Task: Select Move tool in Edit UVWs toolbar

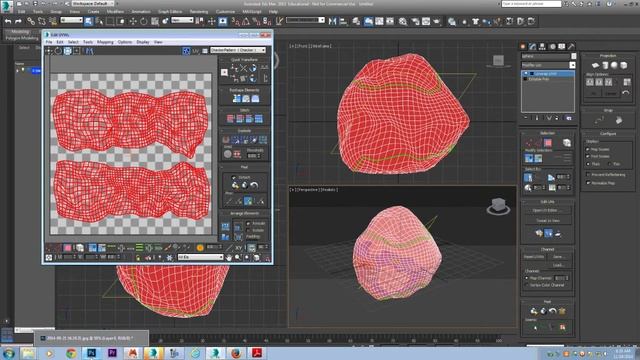Action: (49, 51)
